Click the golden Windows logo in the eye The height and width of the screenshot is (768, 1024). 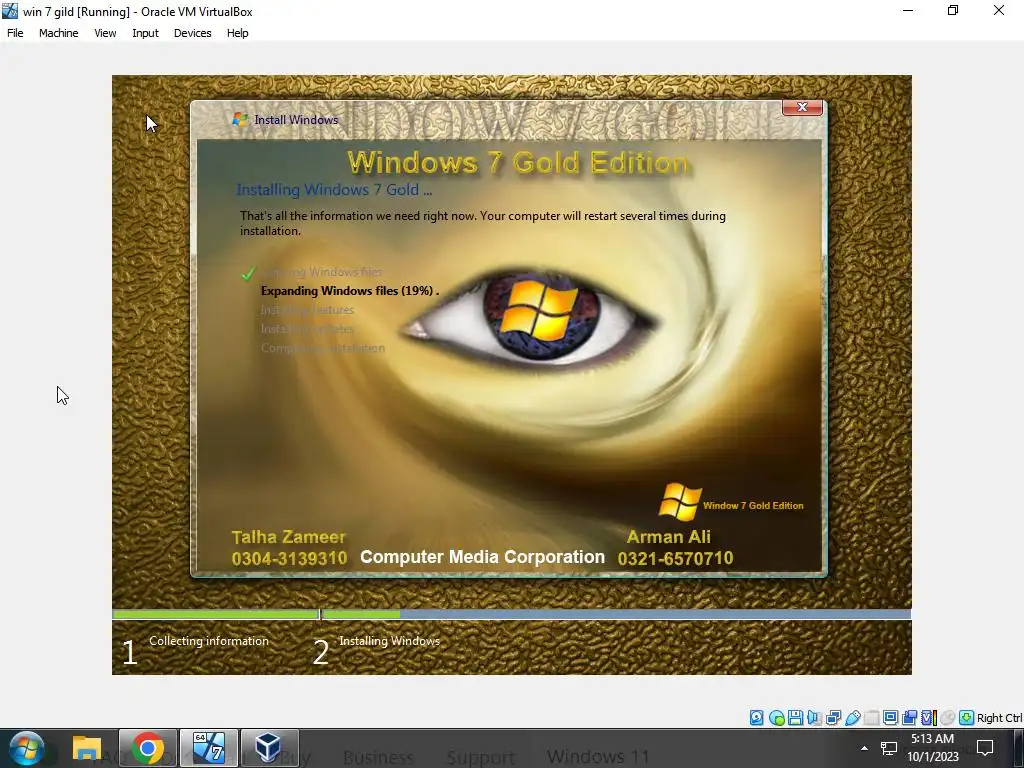tap(539, 311)
